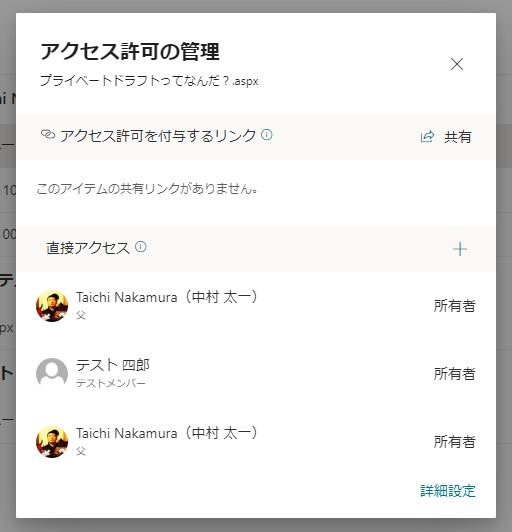The width and height of the screenshot is (512, 532).
Task: Click the share arrow icon next to 共有
Action: [x=427, y=136]
